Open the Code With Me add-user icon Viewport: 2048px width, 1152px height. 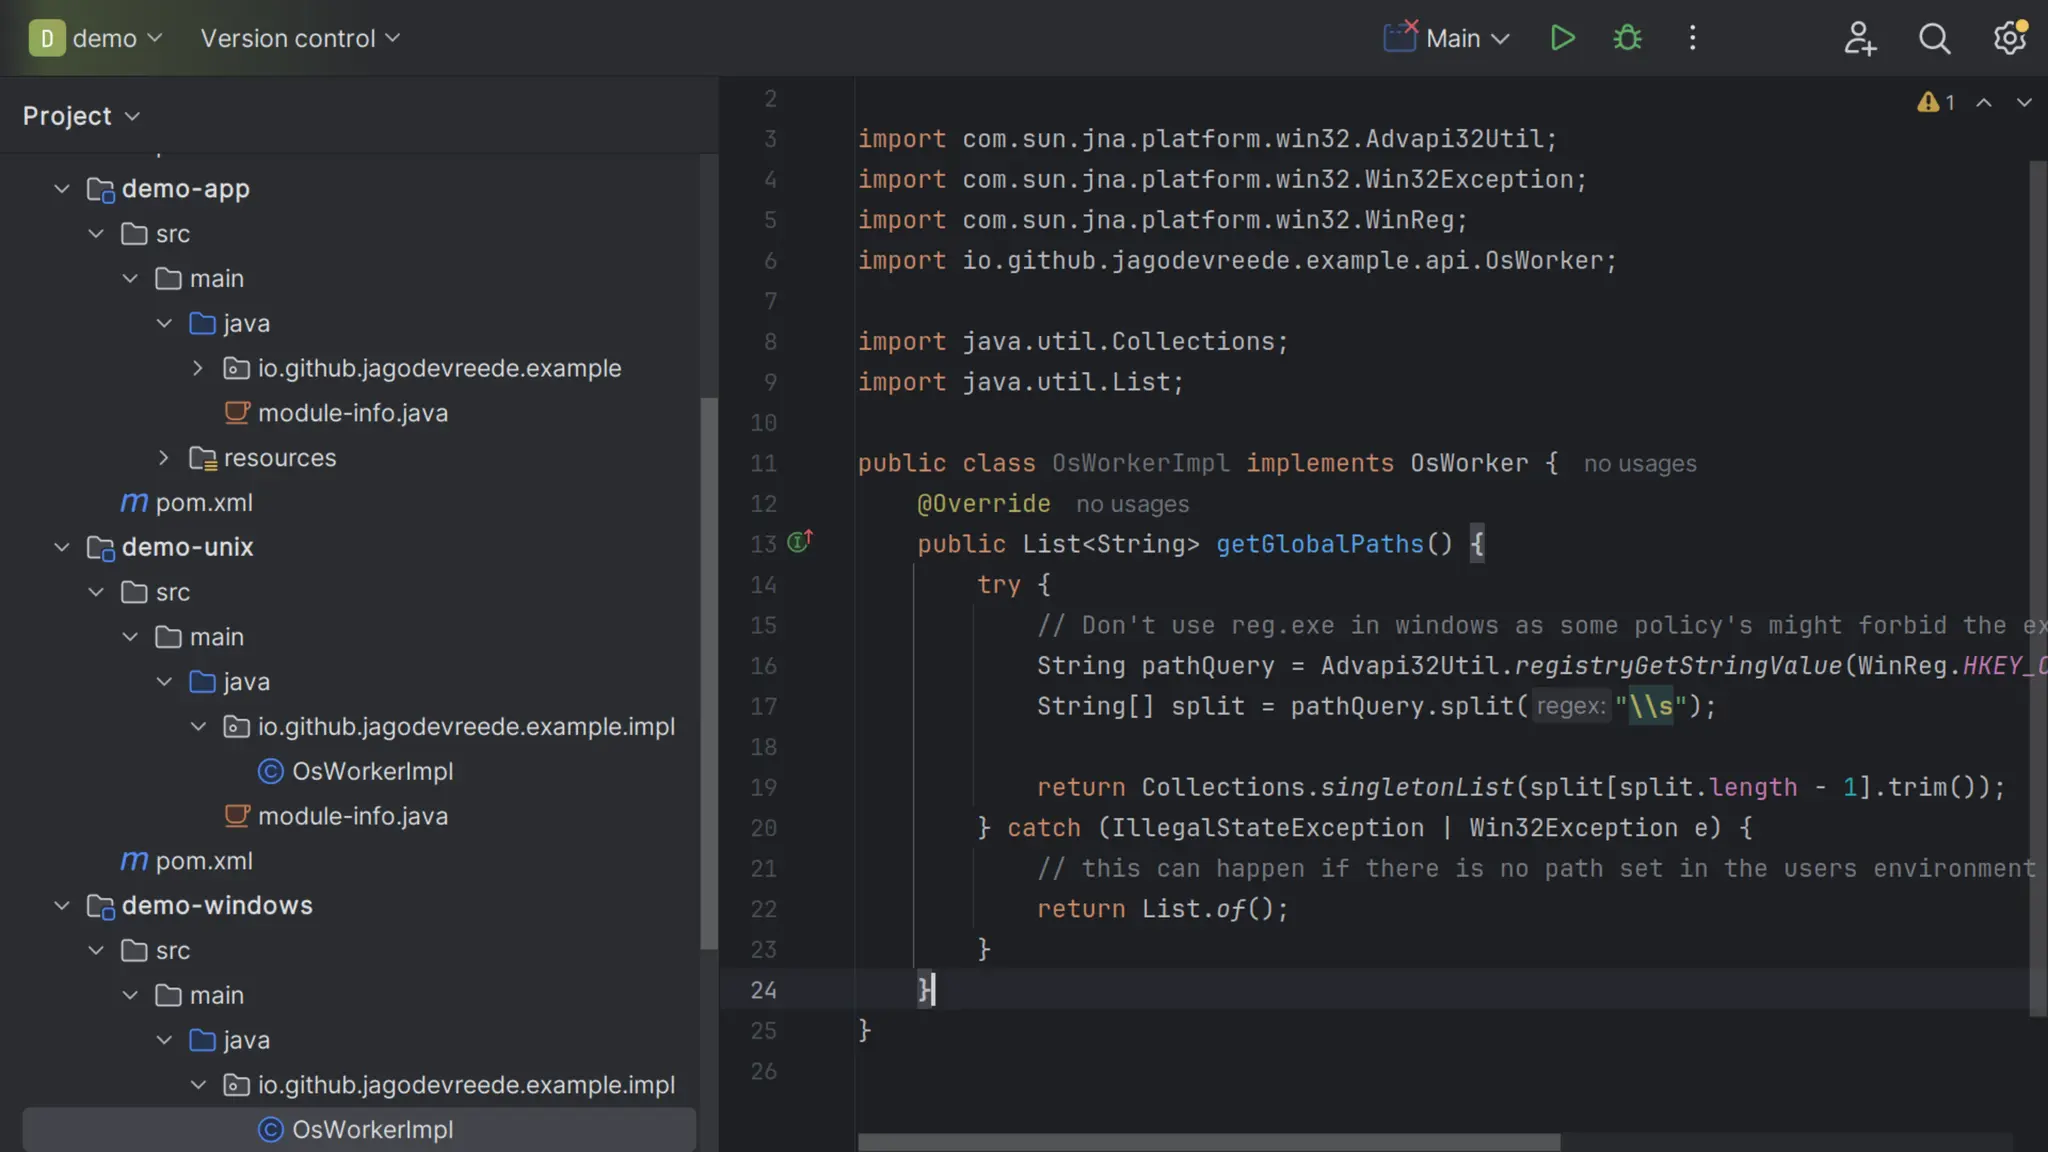(1859, 38)
